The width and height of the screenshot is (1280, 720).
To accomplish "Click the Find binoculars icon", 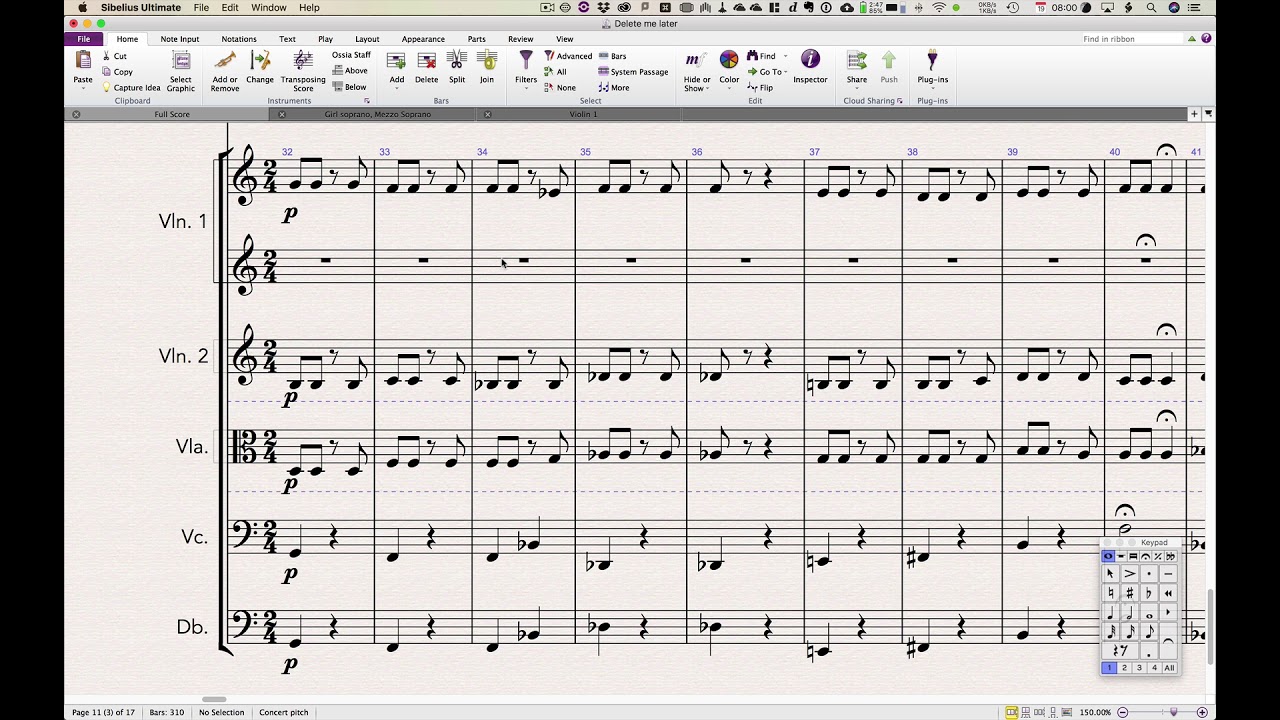I will click(752, 56).
